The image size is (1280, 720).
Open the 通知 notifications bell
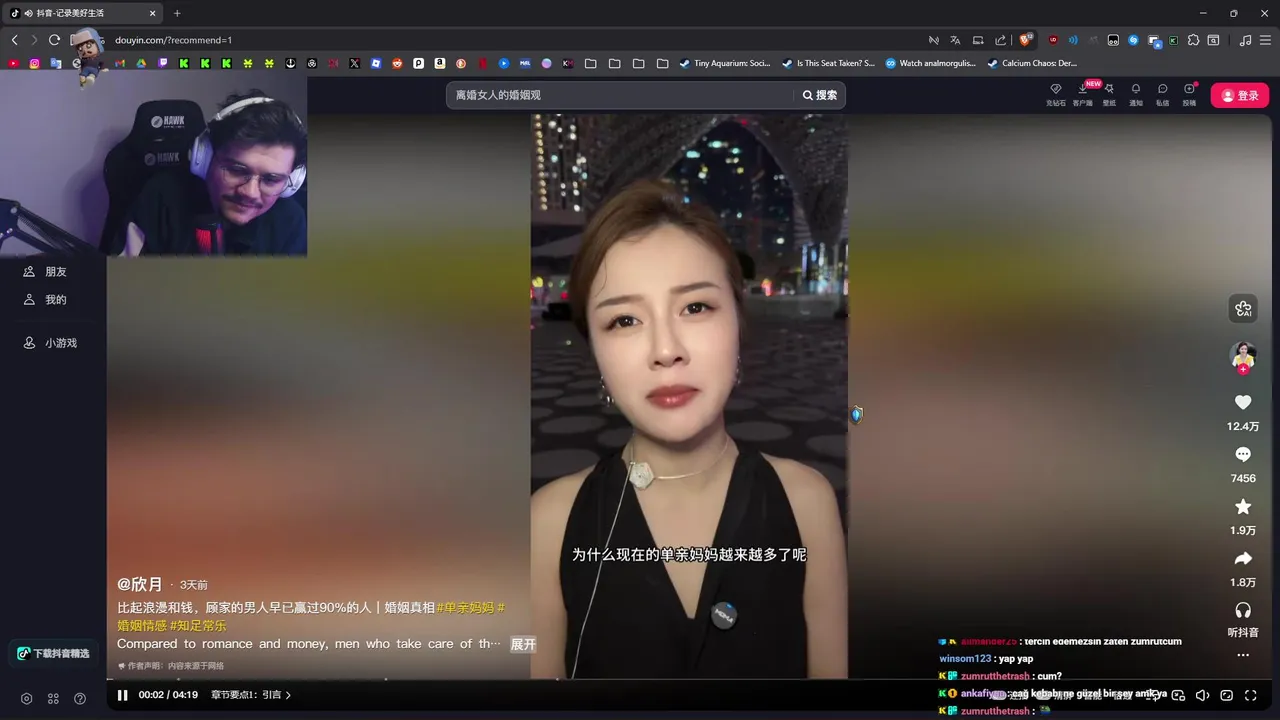1136,94
